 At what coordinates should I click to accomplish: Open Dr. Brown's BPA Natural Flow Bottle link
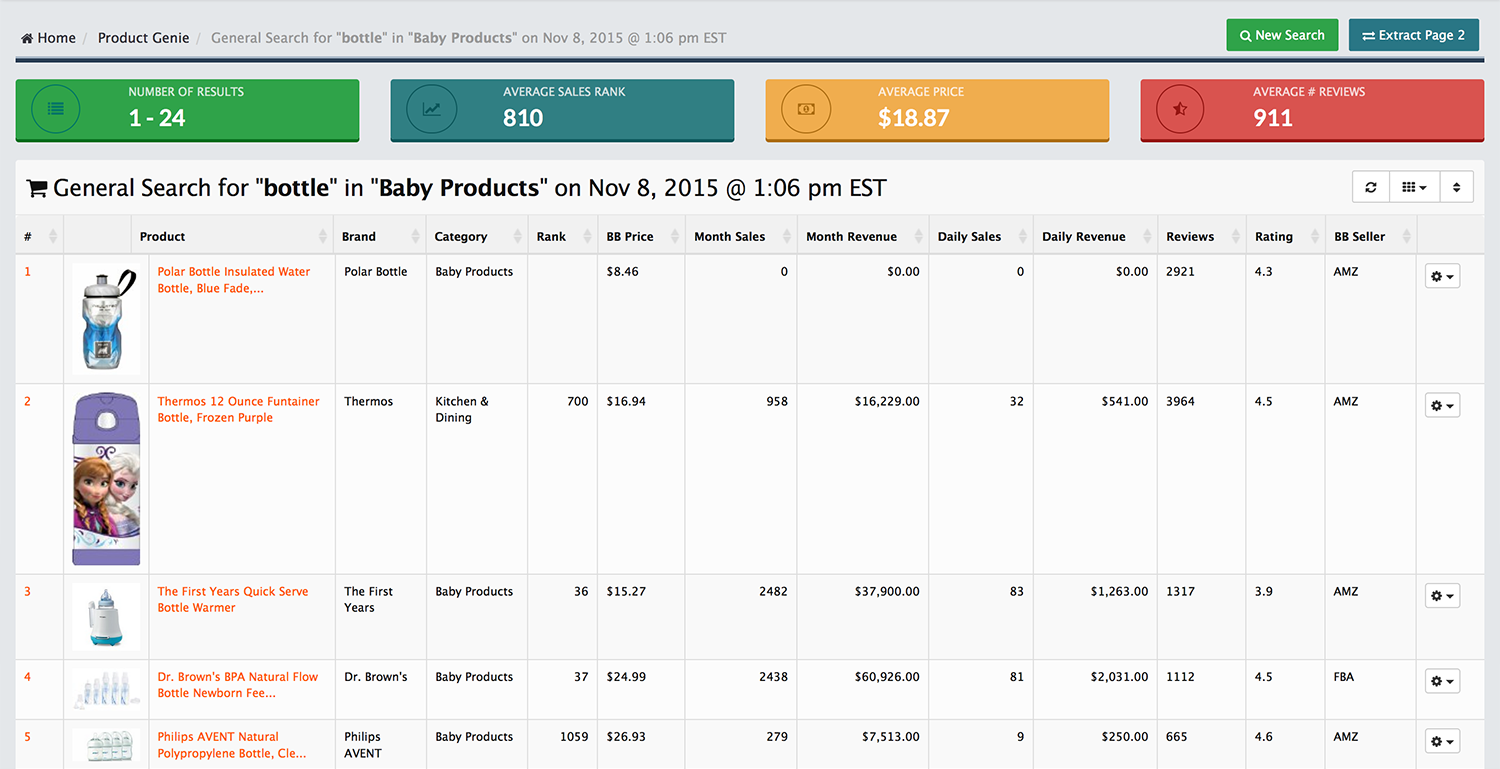pyautogui.click(x=238, y=685)
